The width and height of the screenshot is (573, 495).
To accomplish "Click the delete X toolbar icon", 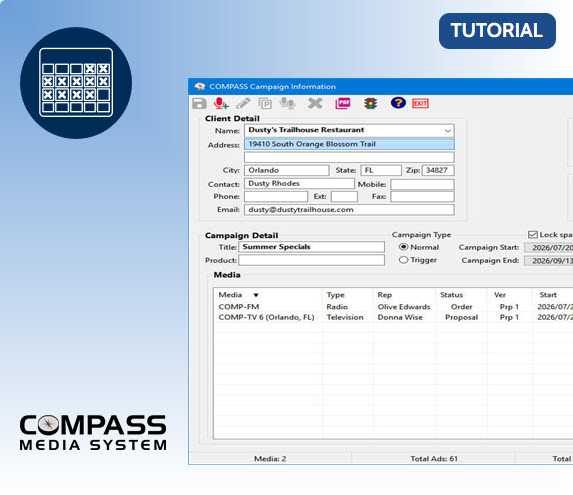I will pyautogui.click(x=315, y=103).
